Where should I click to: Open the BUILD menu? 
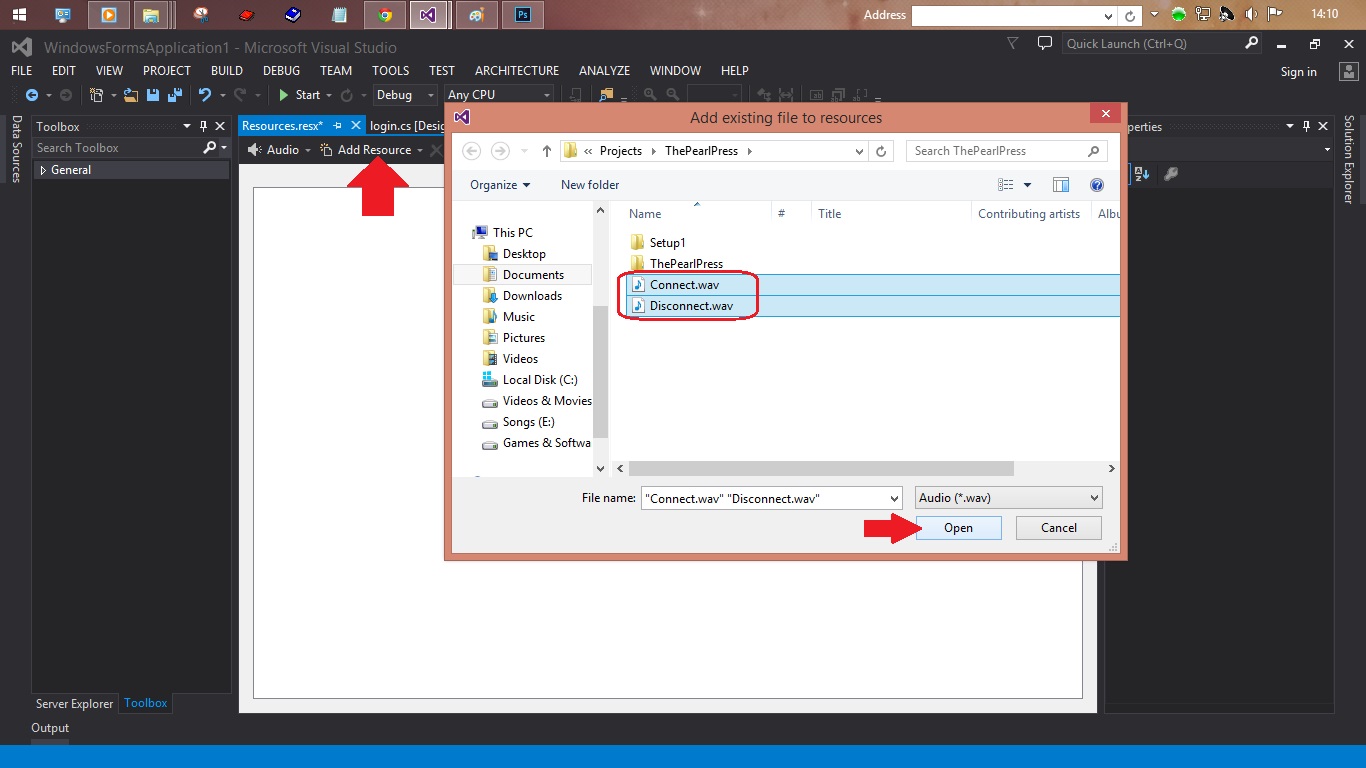(x=227, y=71)
